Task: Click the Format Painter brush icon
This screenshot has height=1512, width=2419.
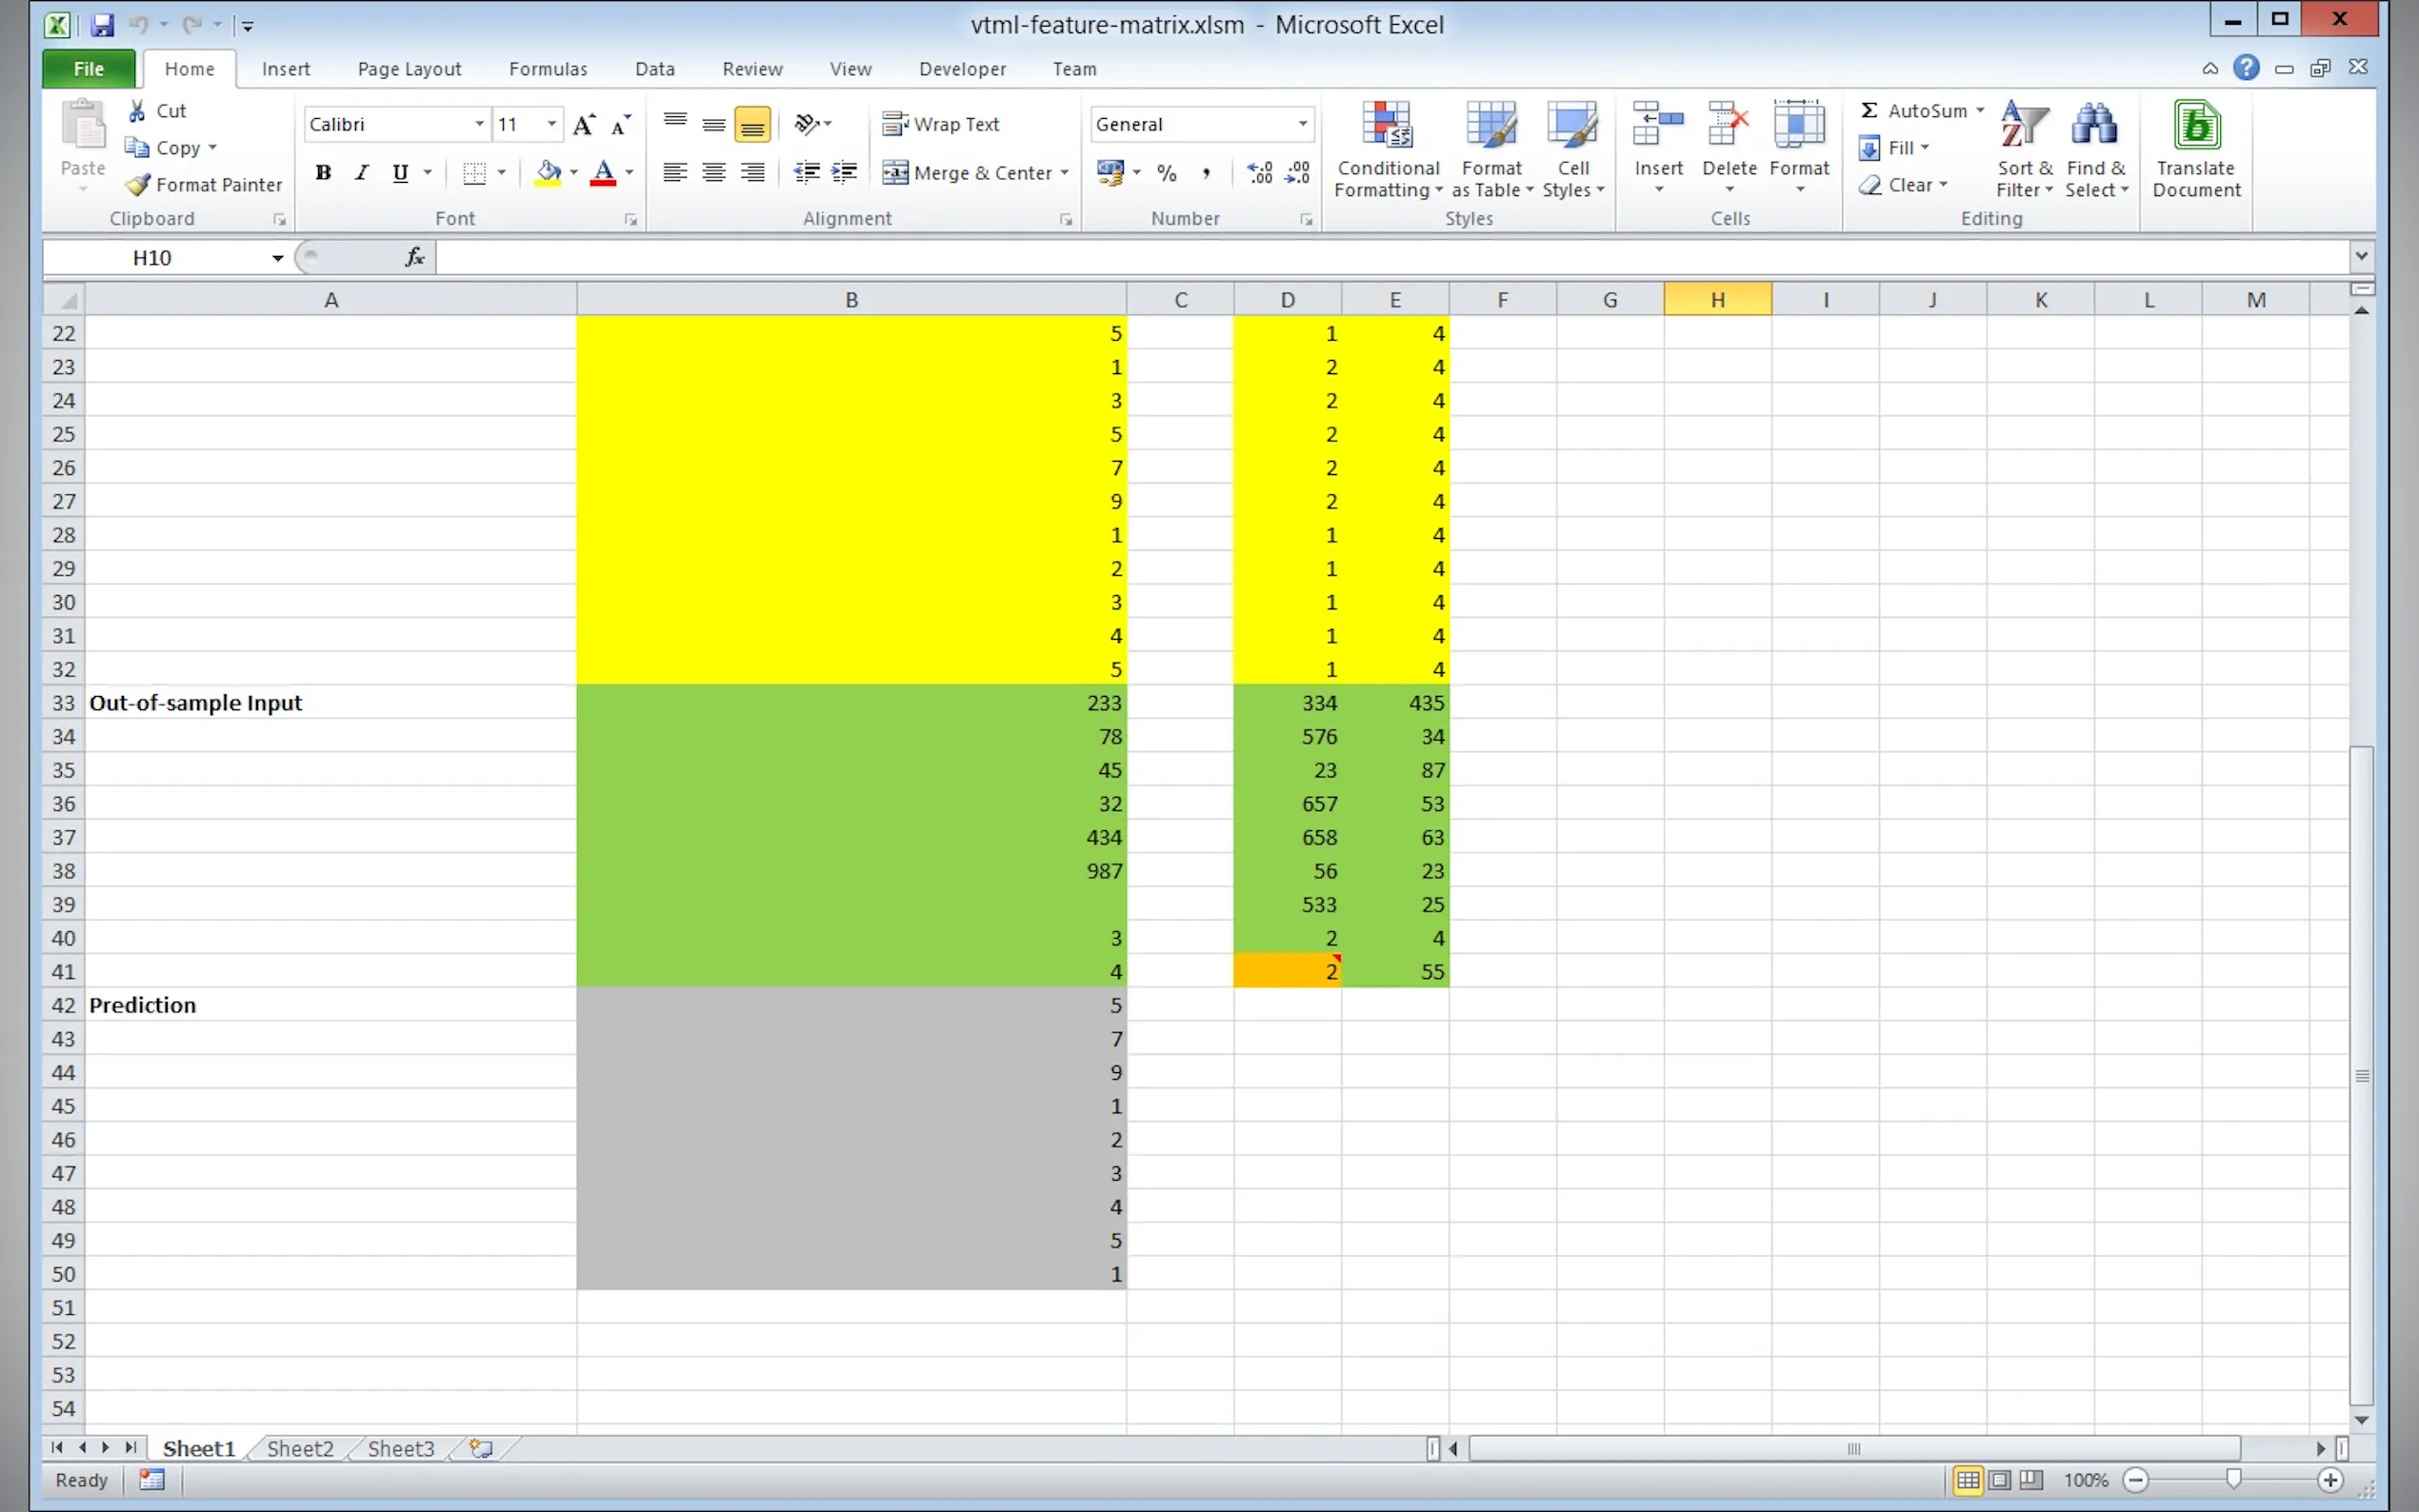Action: [138, 185]
